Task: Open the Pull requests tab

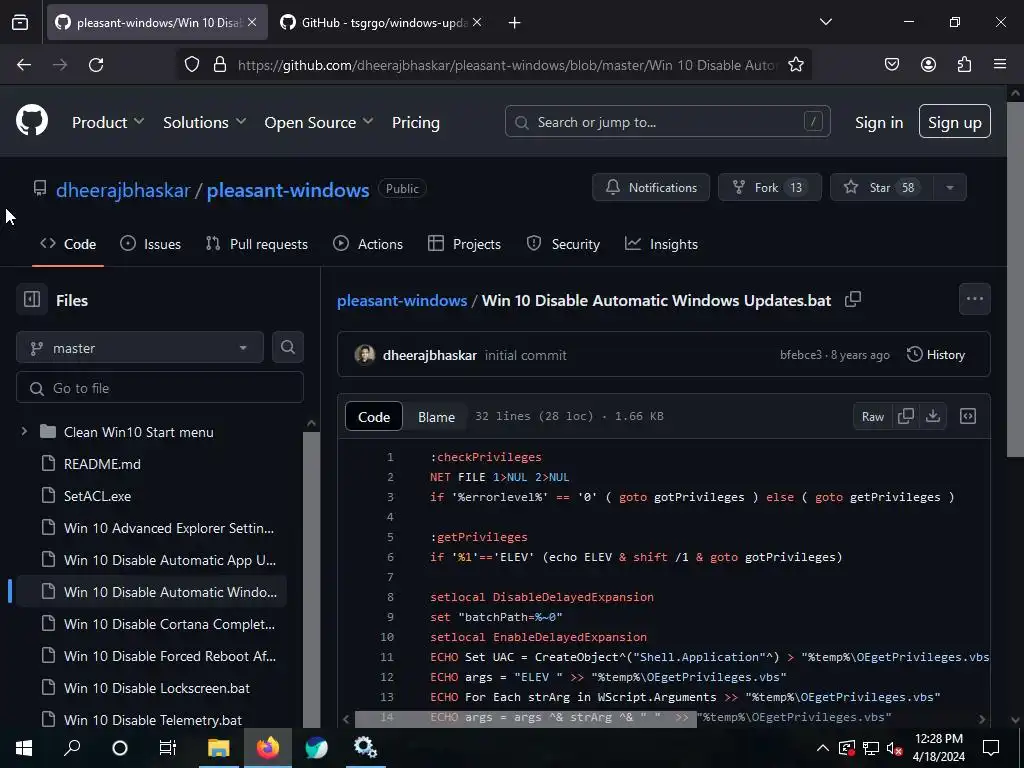Action: point(257,244)
